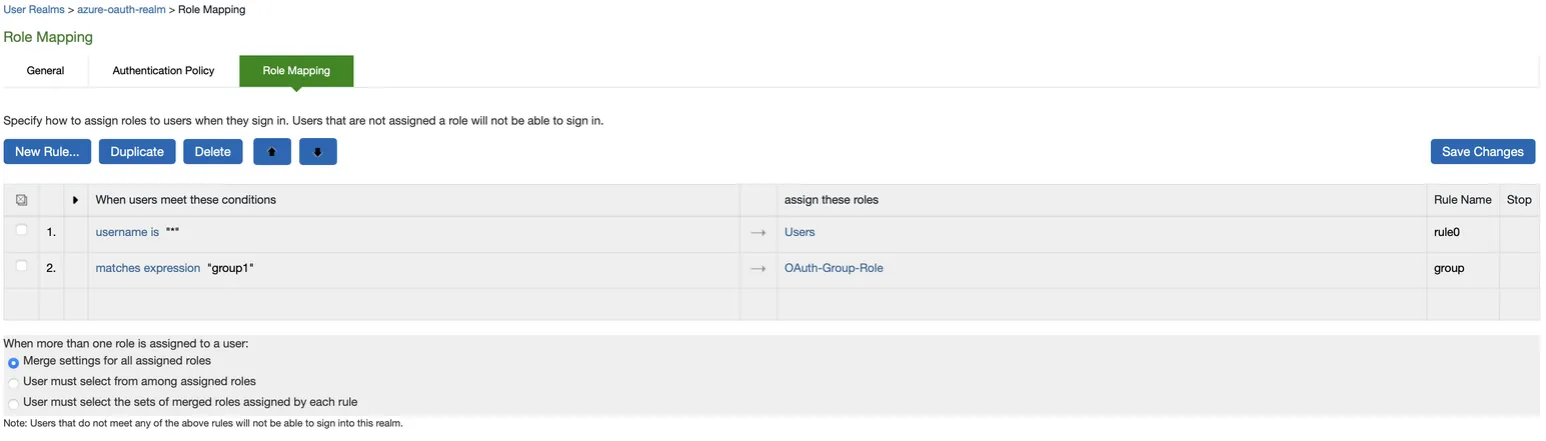Go to User Realms breadcrumb
Image resolution: width=1546 pixels, height=441 pixels.
36,9
